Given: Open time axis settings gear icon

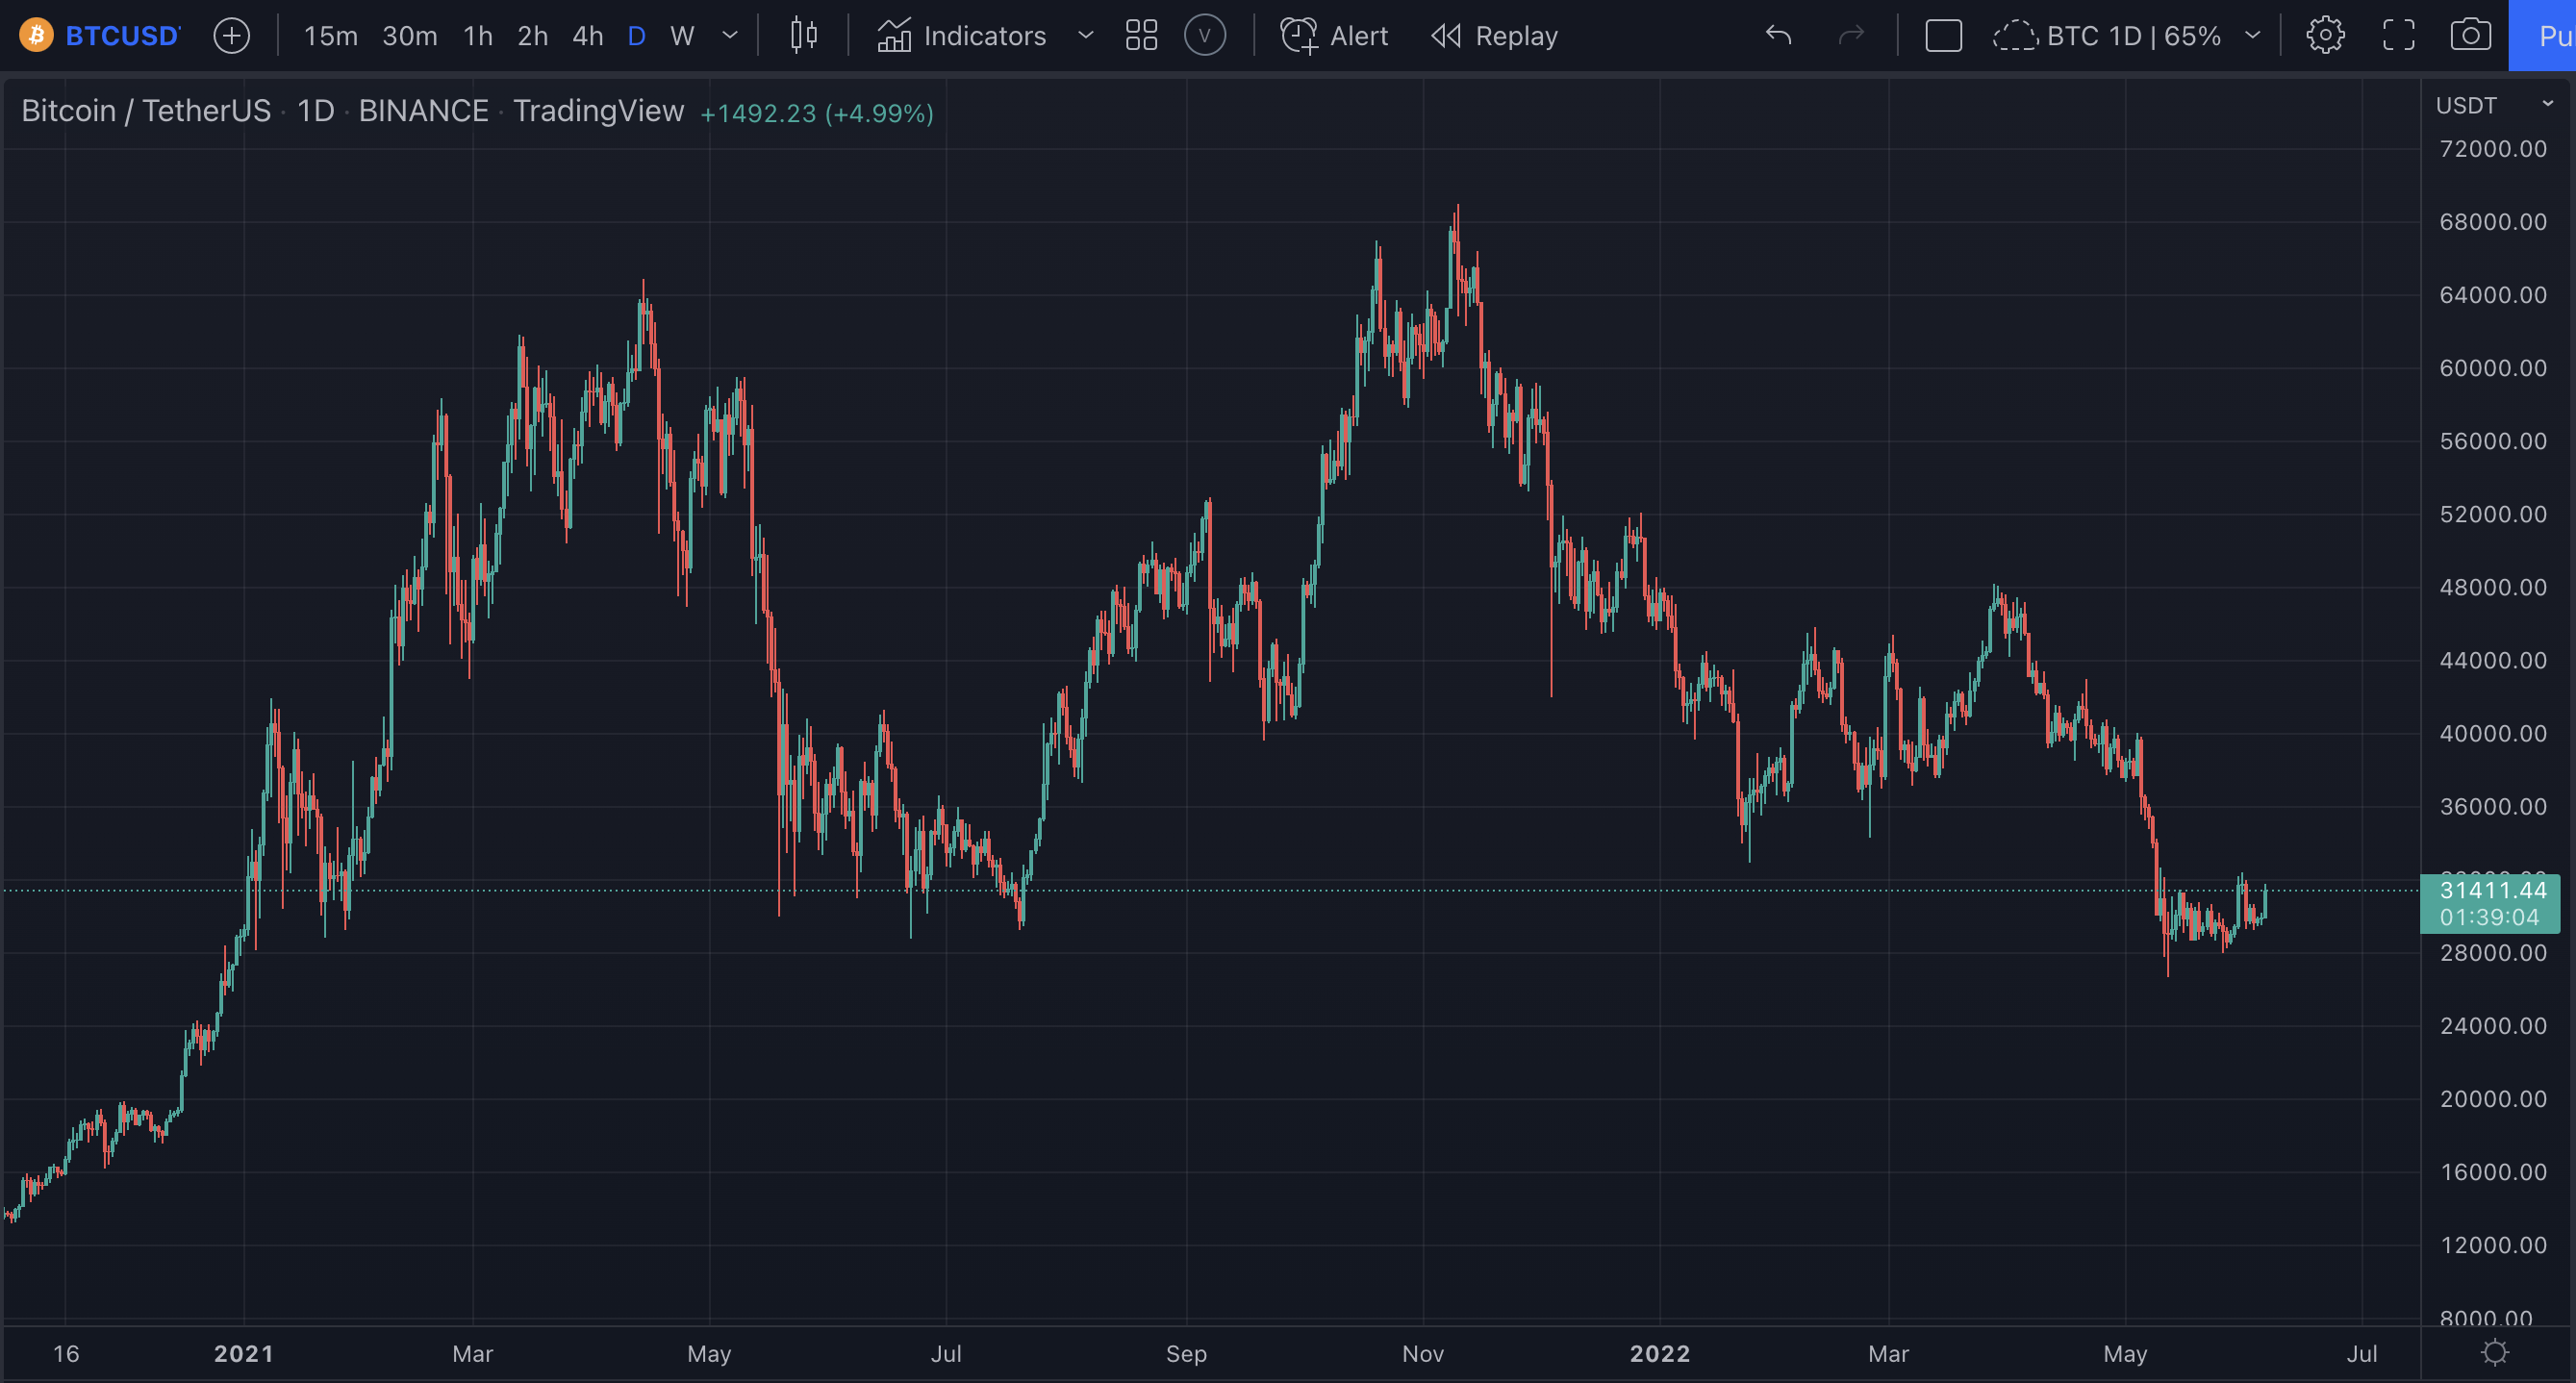Looking at the screenshot, I should pos(2495,1353).
